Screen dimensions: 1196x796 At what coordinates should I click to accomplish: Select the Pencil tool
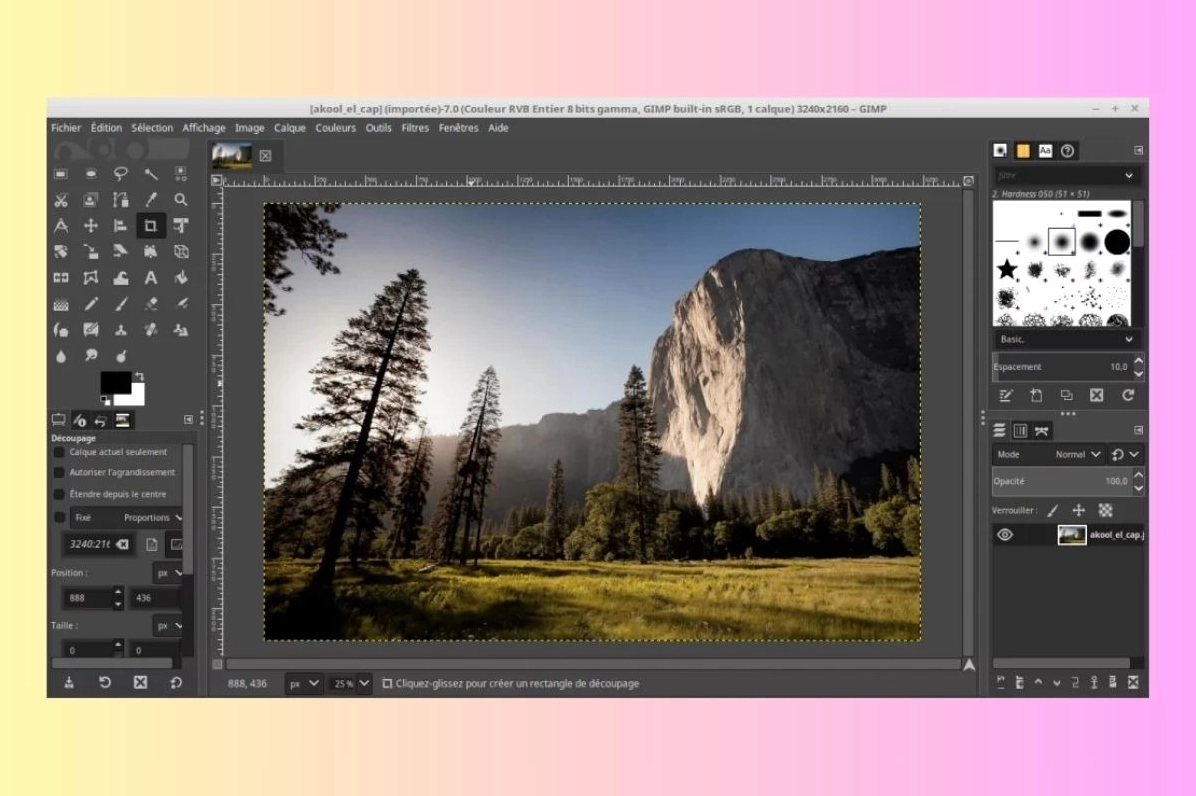click(91, 304)
